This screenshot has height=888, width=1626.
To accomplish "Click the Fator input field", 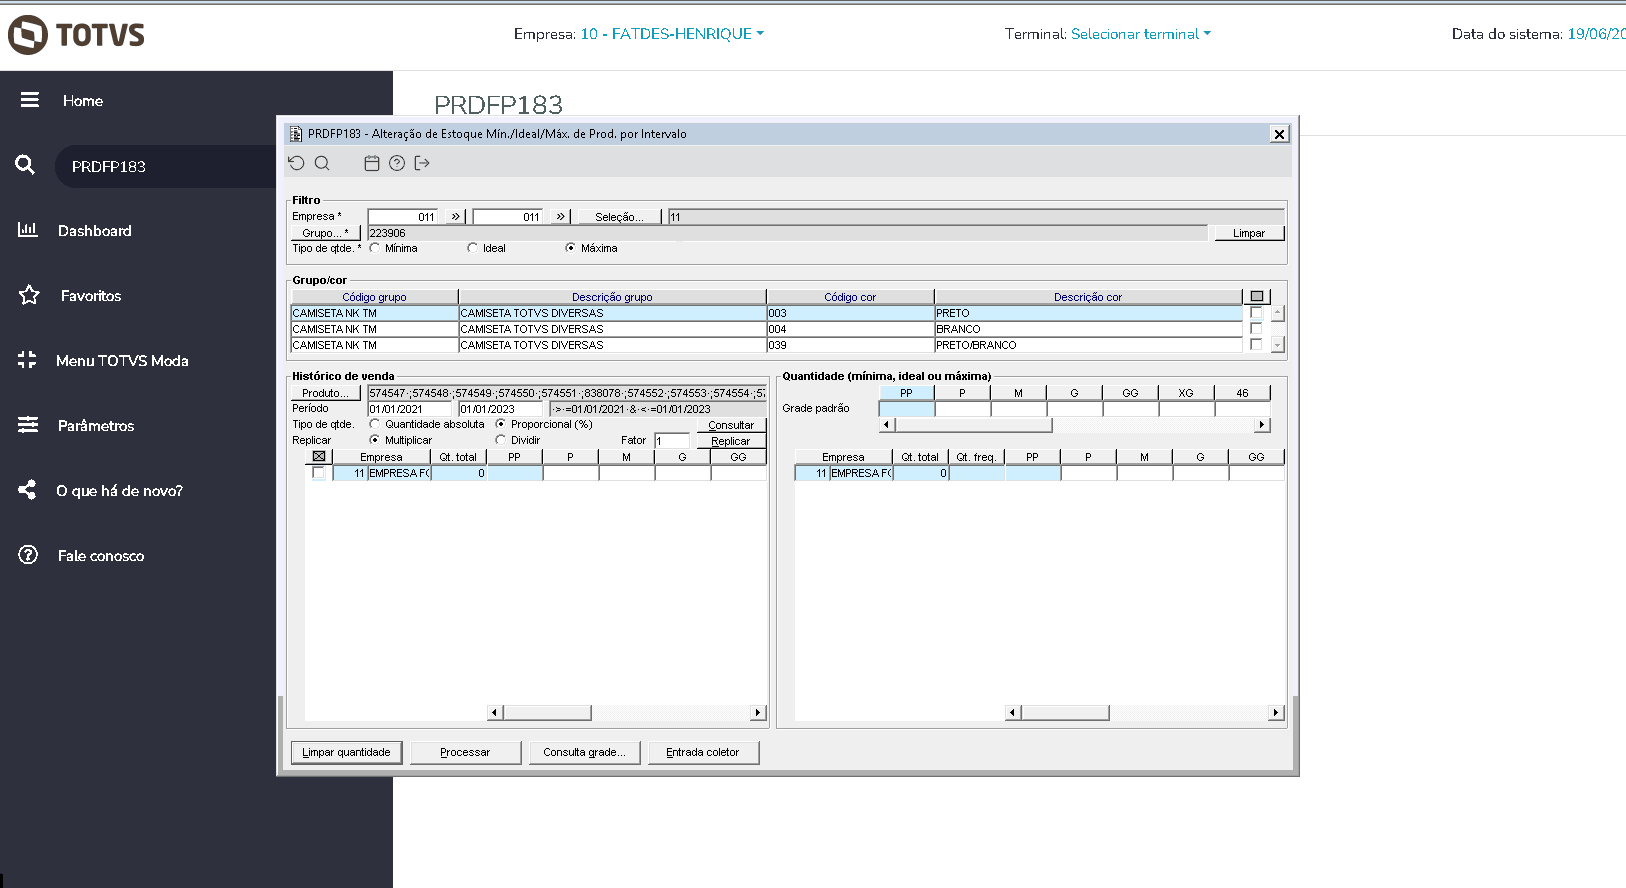I will click(672, 441).
